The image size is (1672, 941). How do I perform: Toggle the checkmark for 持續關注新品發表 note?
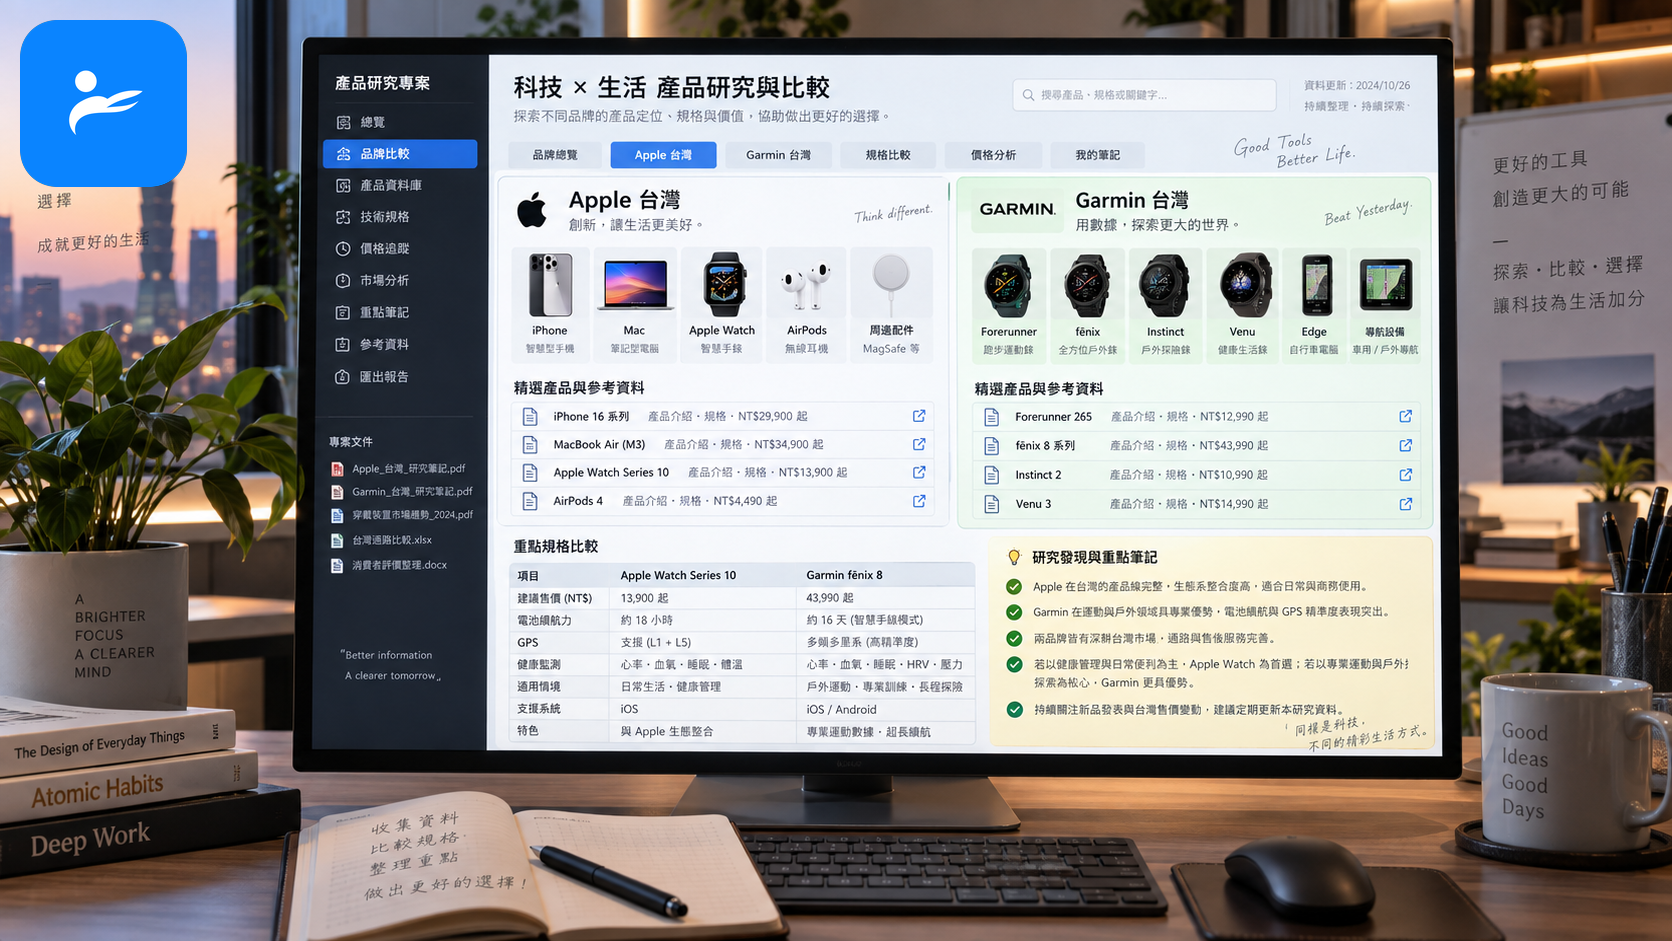coord(1014,710)
